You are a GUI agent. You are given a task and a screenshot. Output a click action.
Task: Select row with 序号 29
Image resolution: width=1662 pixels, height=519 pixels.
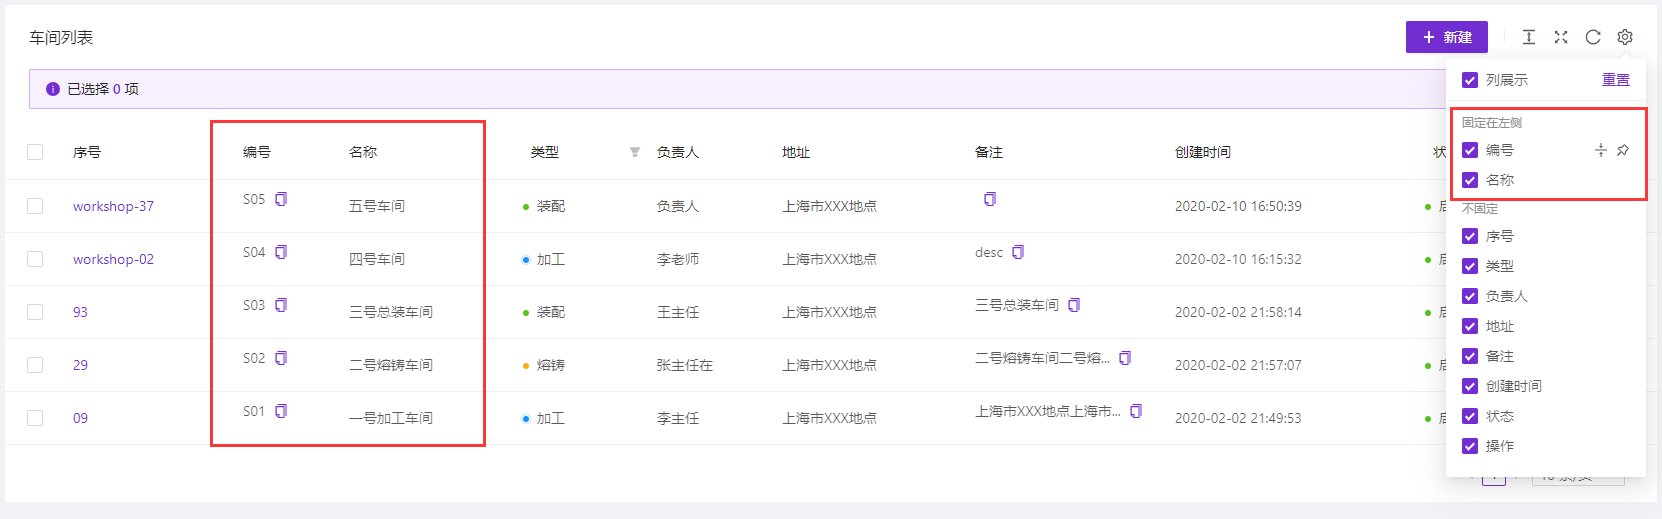(35, 365)
